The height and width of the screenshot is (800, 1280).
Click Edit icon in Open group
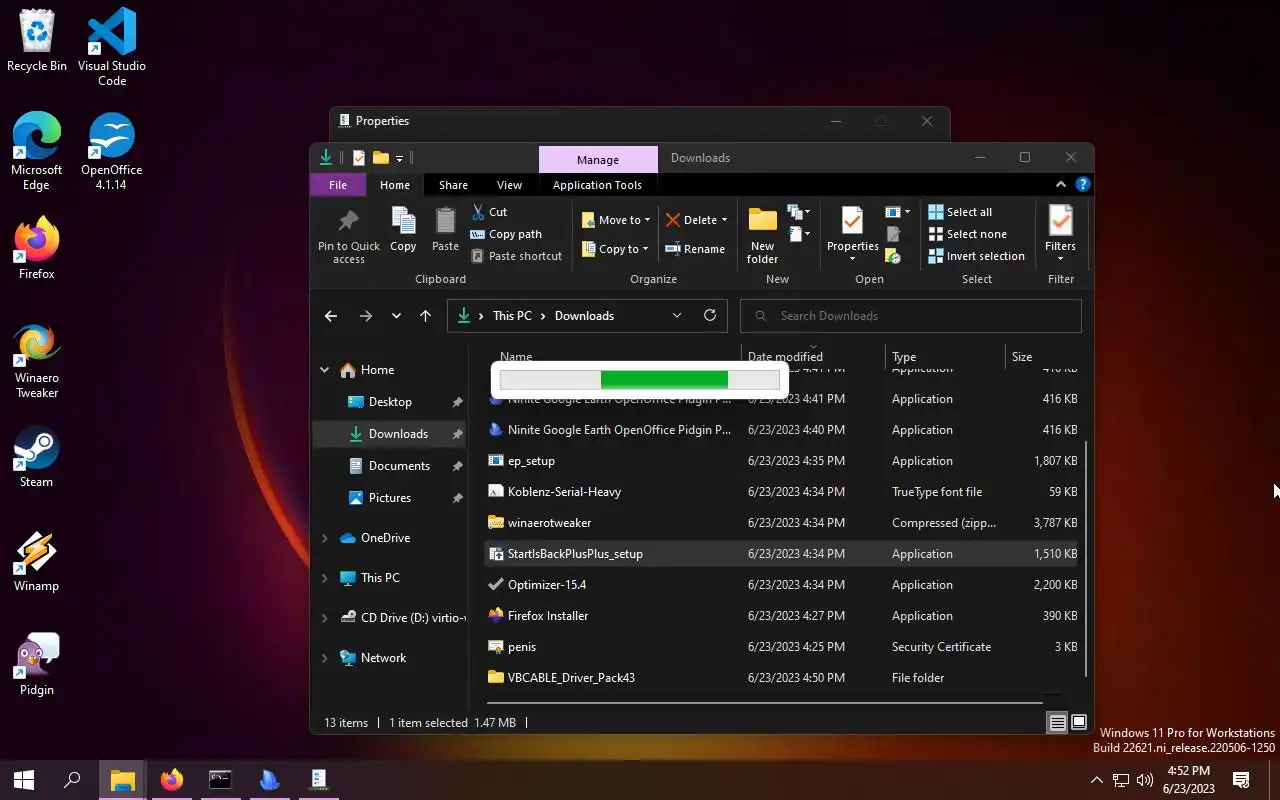coord(893,234)
